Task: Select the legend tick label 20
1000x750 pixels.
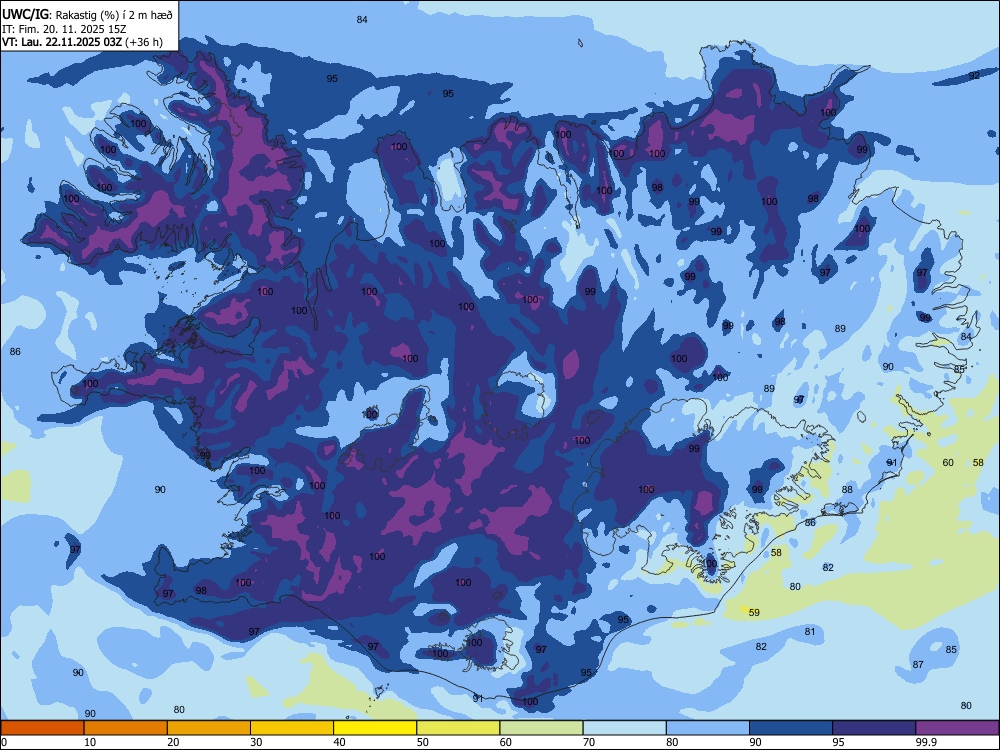Action: 173,742
